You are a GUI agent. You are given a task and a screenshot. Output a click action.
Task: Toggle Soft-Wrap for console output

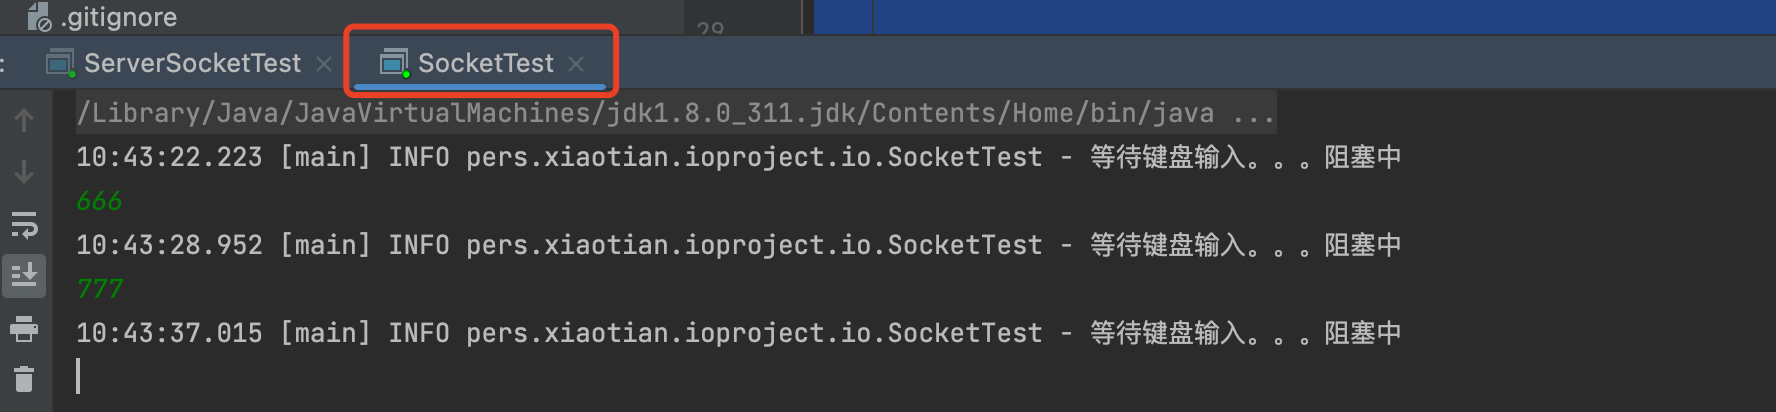click(24, 225)
